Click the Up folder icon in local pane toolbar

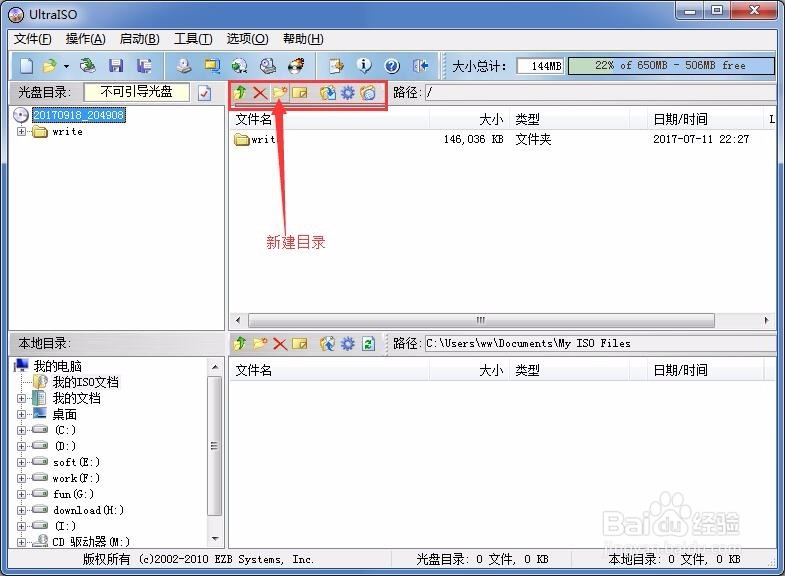pos(240,344)
